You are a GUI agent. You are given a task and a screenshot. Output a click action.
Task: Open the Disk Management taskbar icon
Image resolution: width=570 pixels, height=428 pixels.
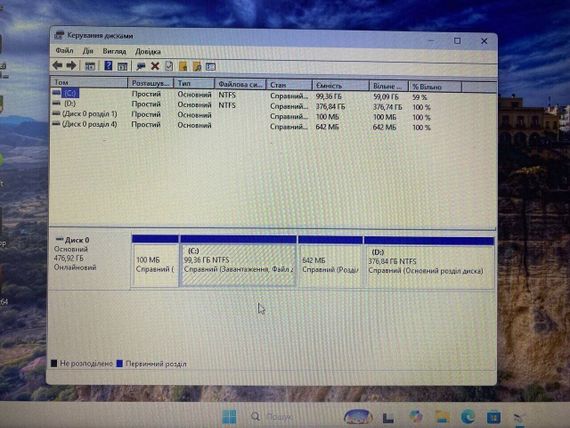pos(520,418)
